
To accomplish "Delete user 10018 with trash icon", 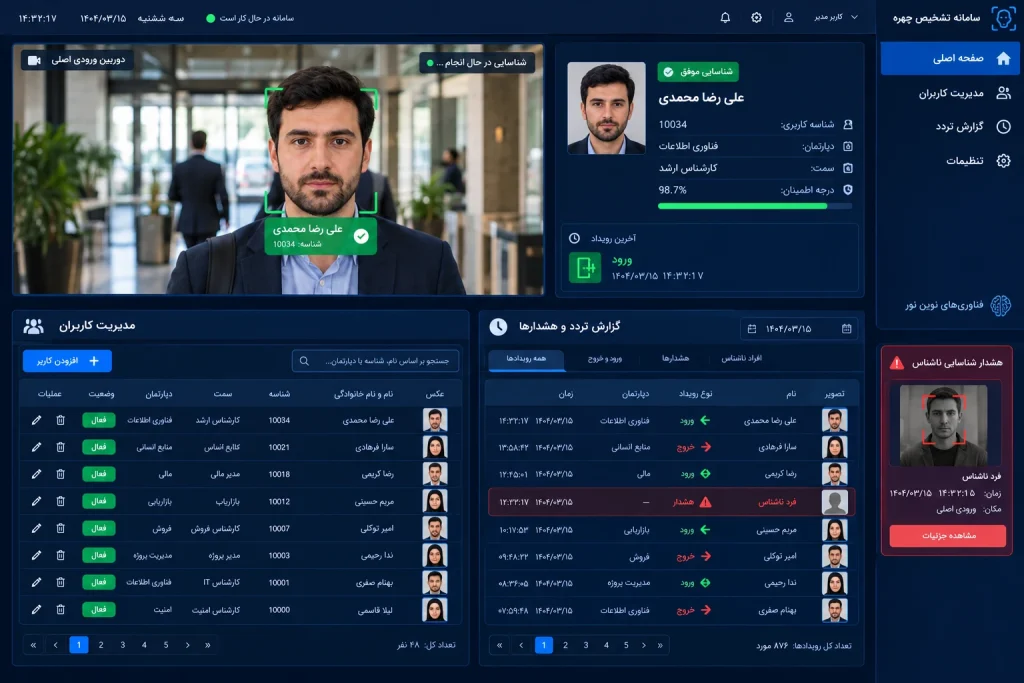I will pyautogui.click(x=60, y=474).
